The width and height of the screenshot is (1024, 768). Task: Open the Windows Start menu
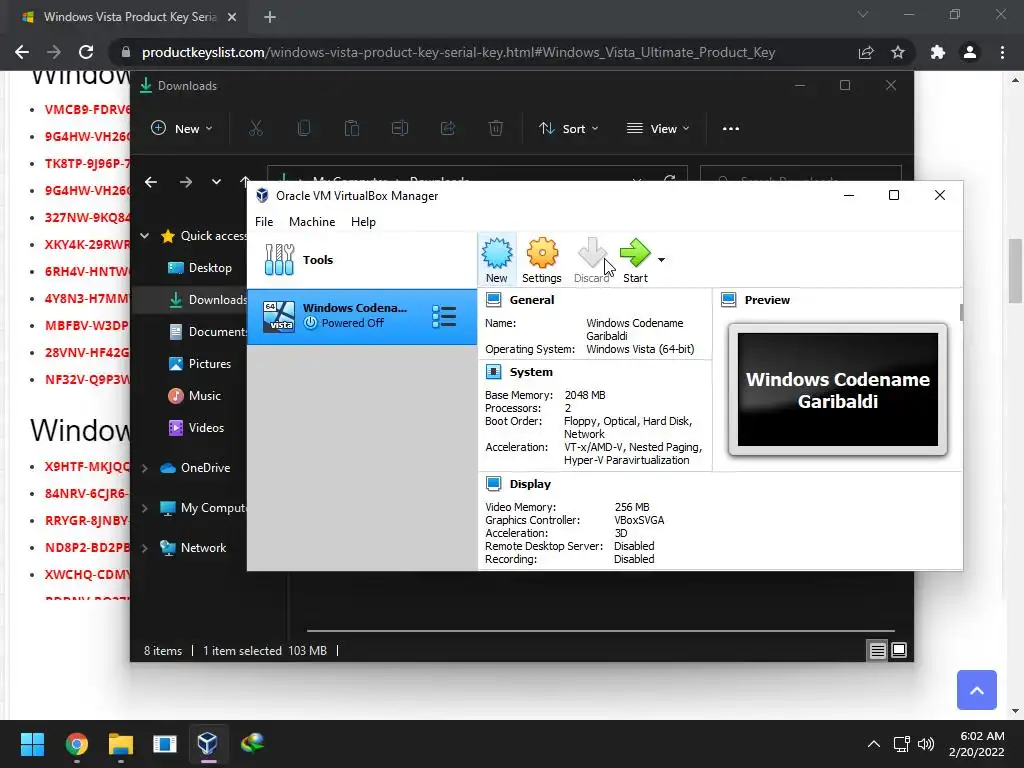[32, 743]
